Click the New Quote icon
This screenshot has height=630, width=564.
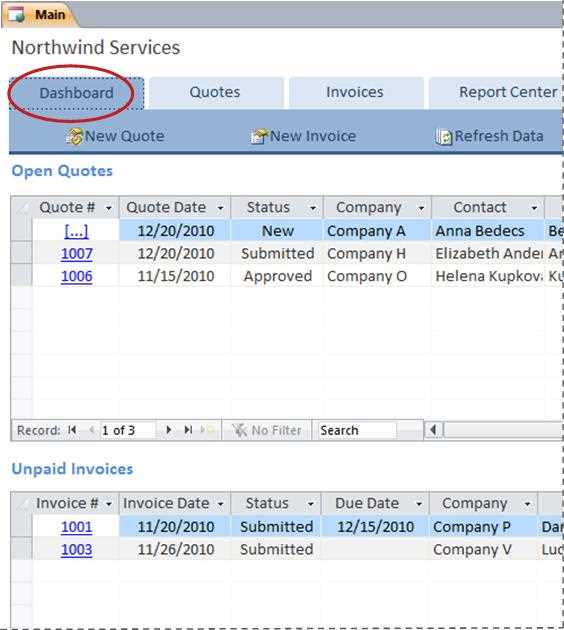75,137
